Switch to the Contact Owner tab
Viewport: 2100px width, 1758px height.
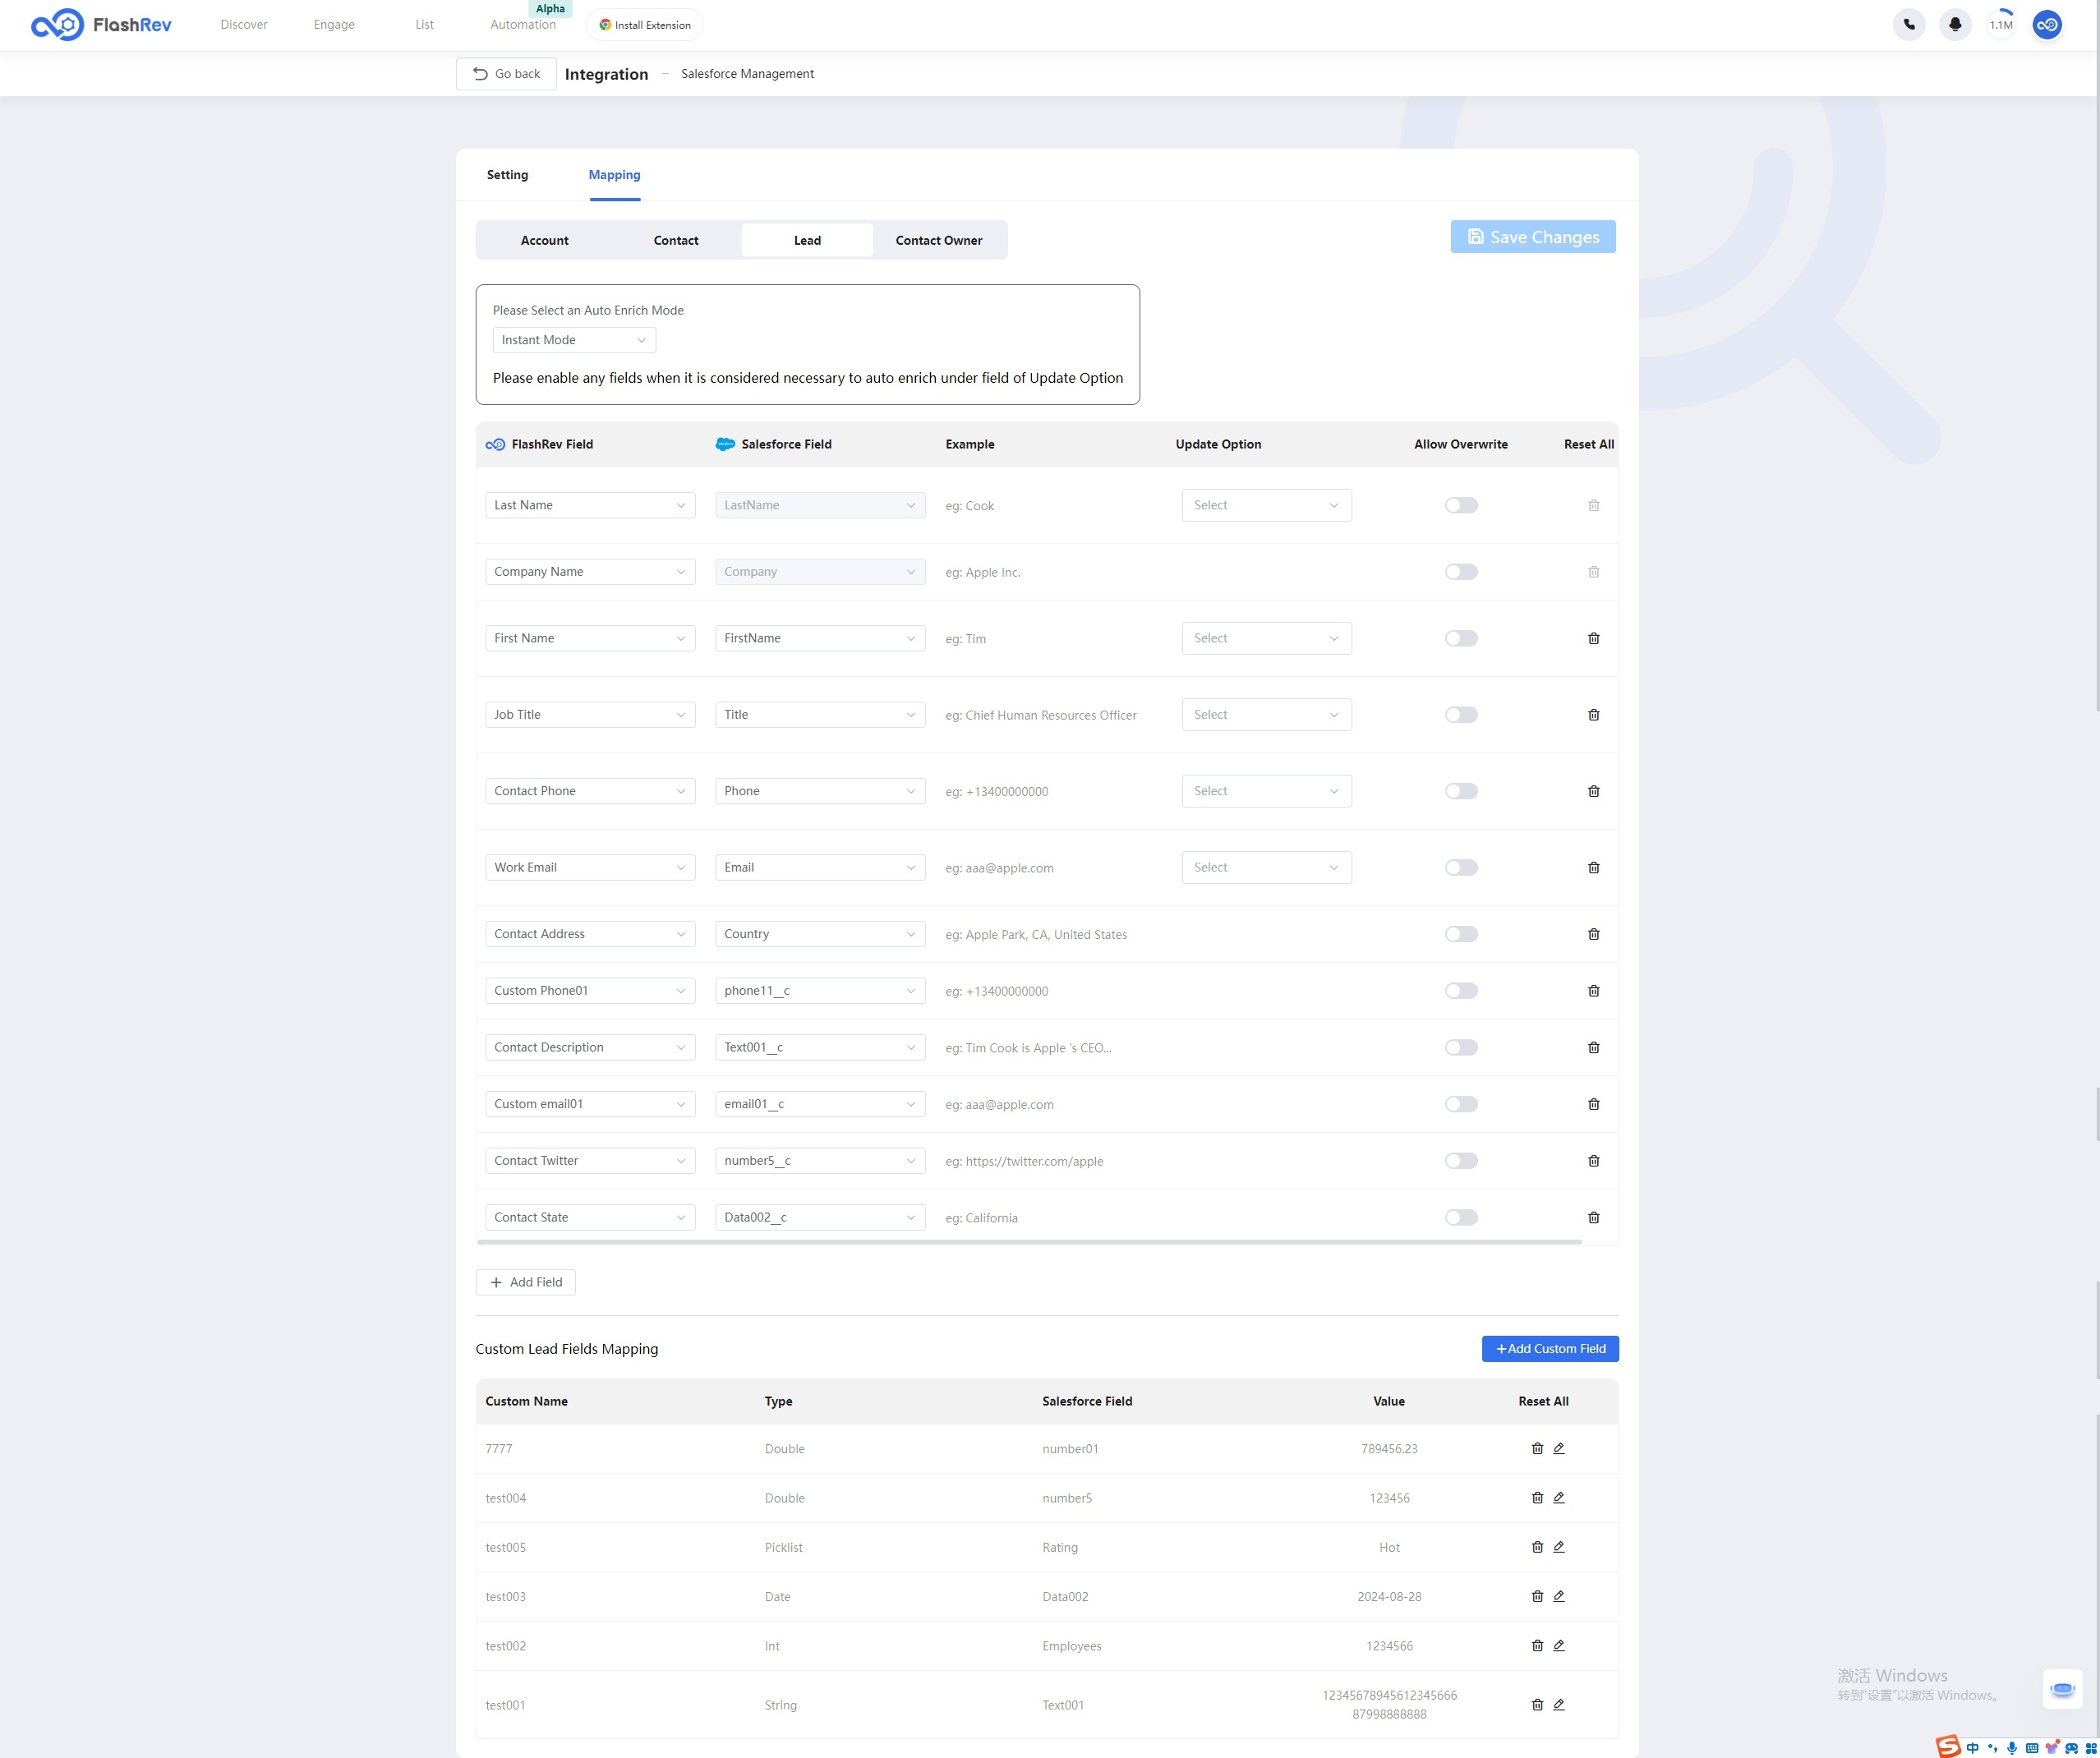coord(939,241)
